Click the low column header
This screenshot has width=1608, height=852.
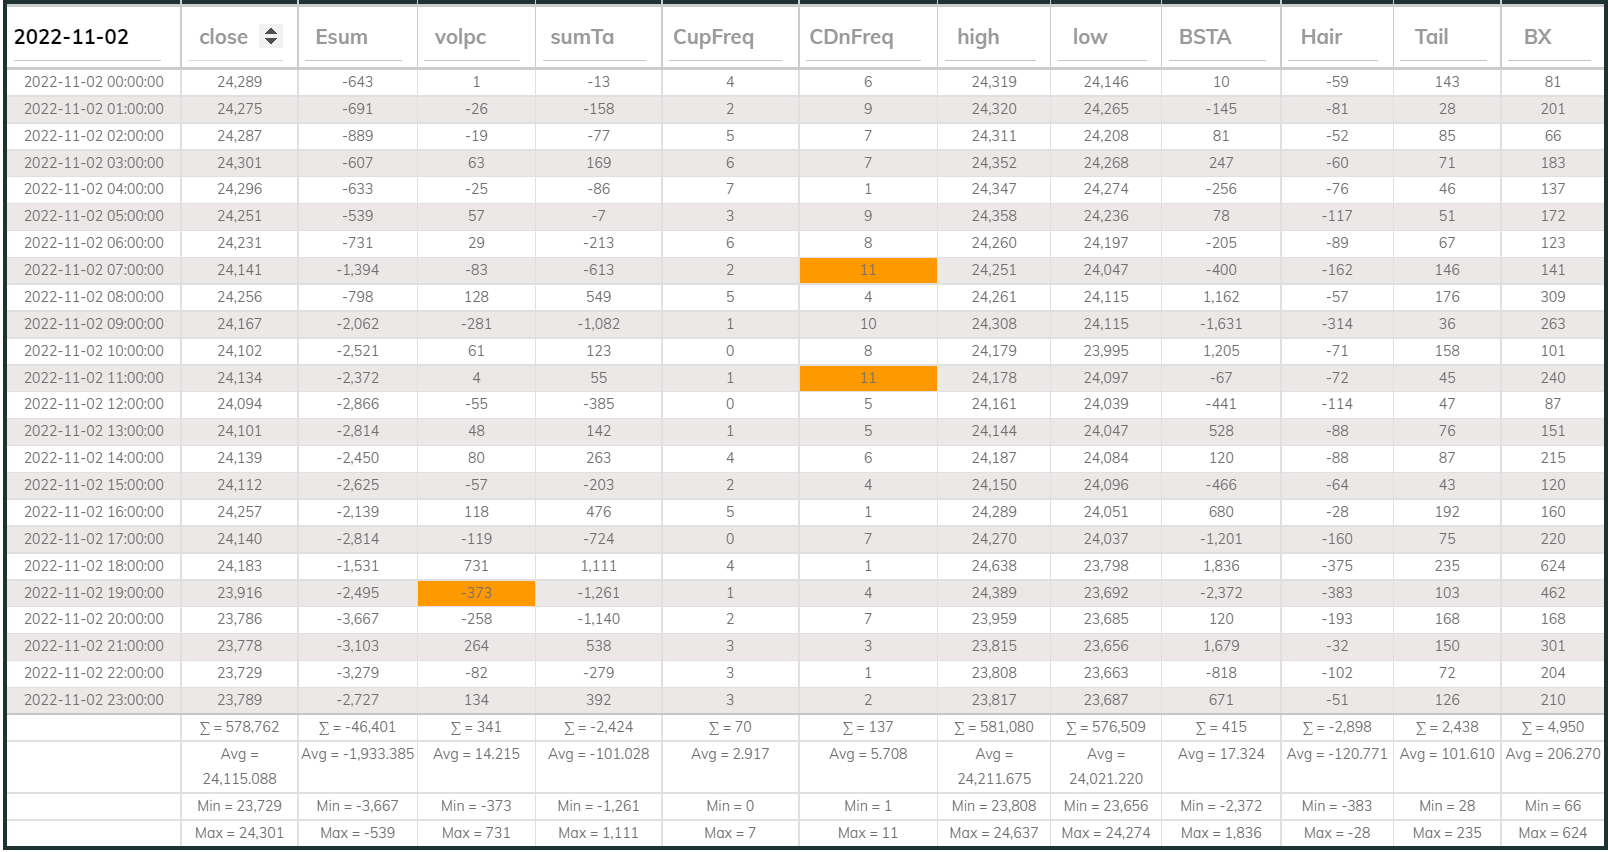[x=1090, y=37]
